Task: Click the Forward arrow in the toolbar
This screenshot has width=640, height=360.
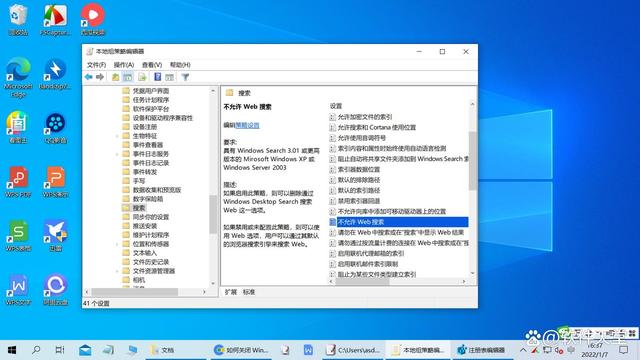Action: (x=100, y=77)
